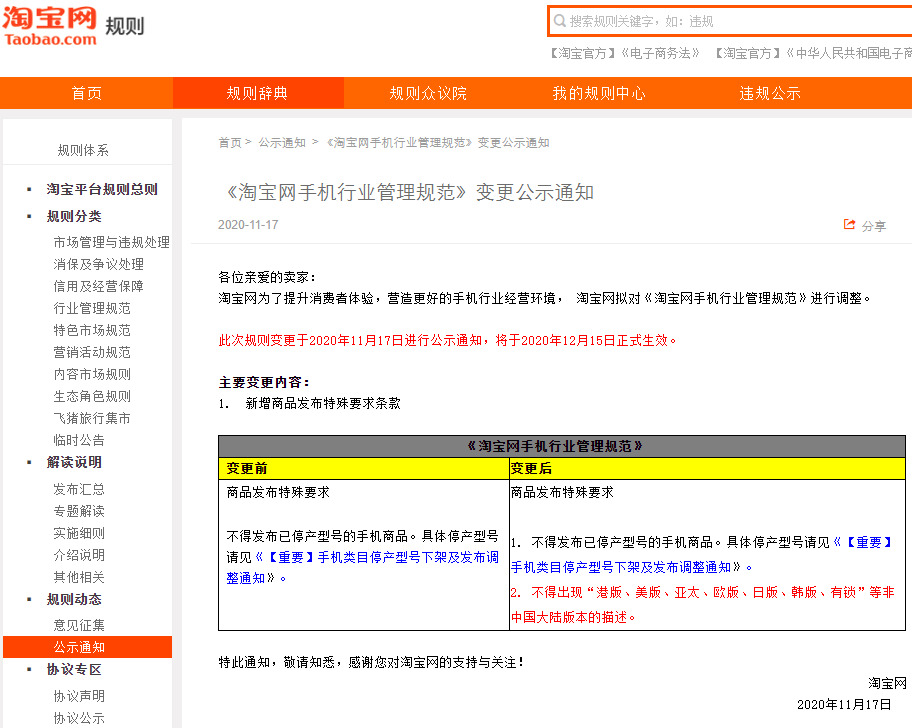Click the red 港版、美版 restriction clause
The width and height of the screenshot is (912, 728).
[x=703, y=605]
